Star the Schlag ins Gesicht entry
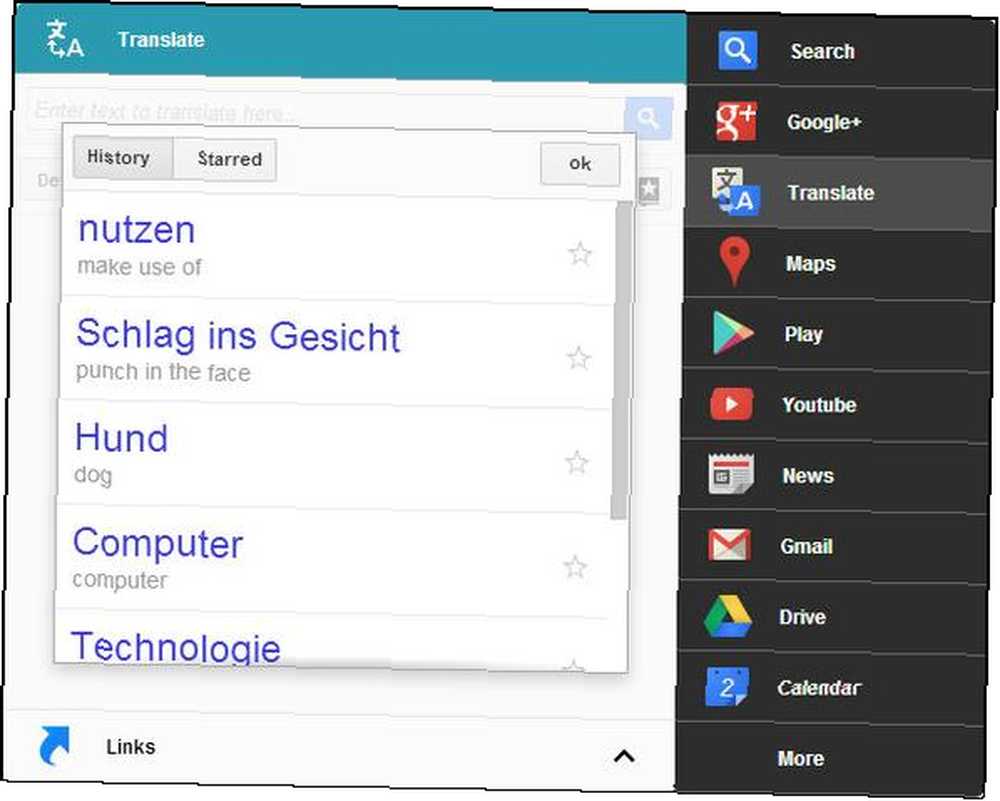The width and height of the screenshot is (1000, 801). tap(578, 358)
